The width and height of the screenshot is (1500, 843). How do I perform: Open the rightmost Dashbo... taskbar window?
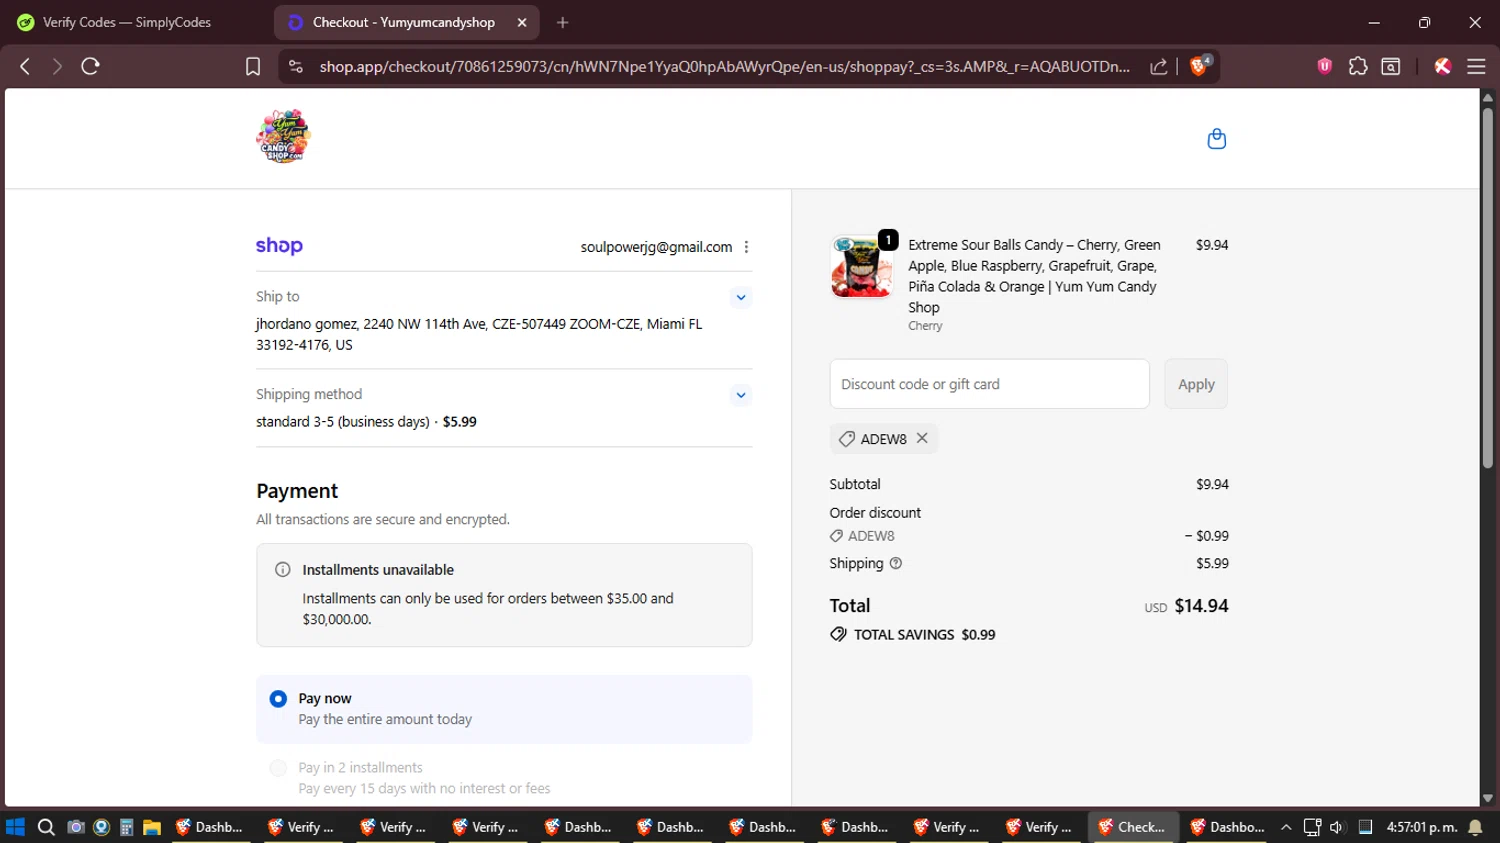pos(1226,827)
